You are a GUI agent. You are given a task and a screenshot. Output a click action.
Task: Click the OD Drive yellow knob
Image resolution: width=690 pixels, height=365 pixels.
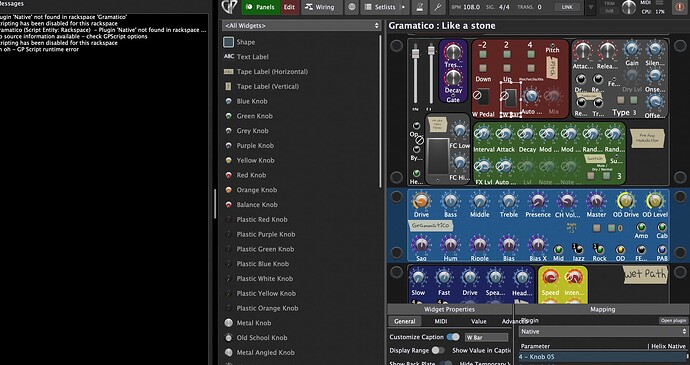pos(625,201)
